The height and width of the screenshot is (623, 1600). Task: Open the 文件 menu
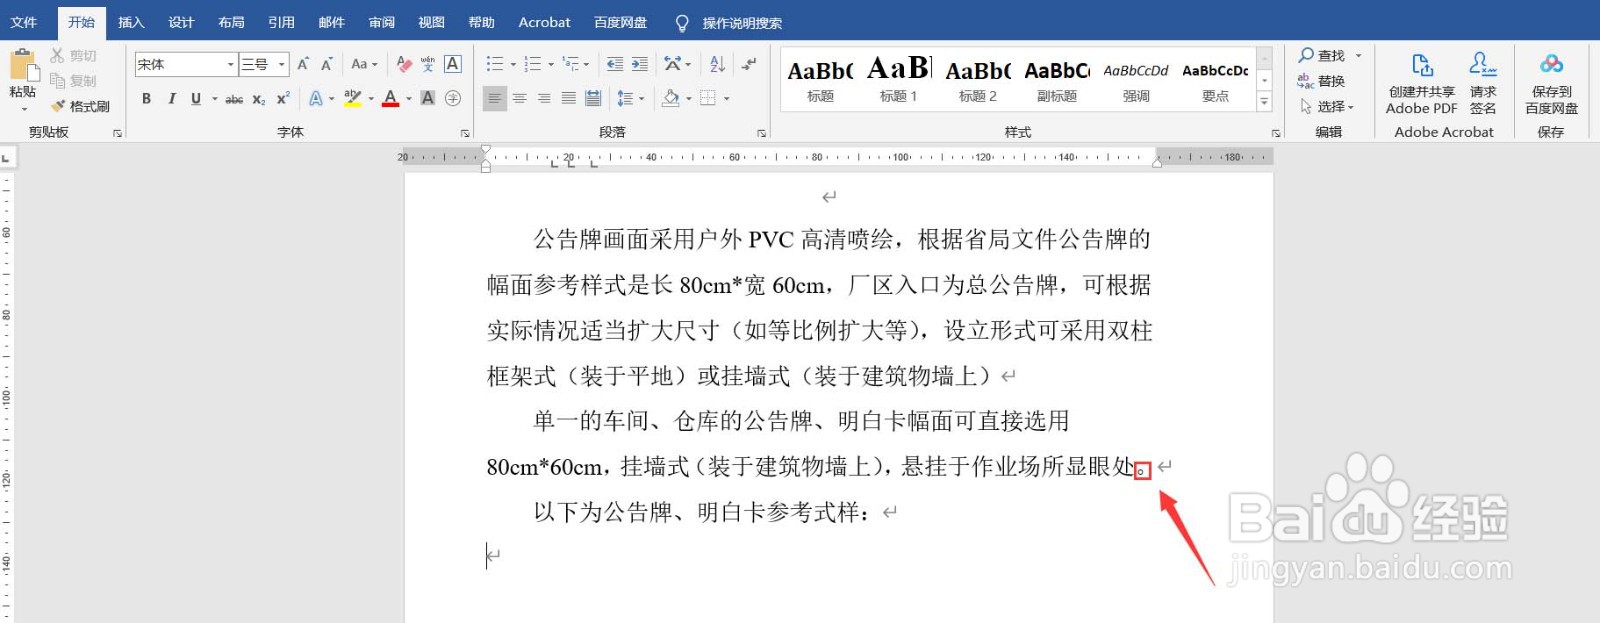23,22
